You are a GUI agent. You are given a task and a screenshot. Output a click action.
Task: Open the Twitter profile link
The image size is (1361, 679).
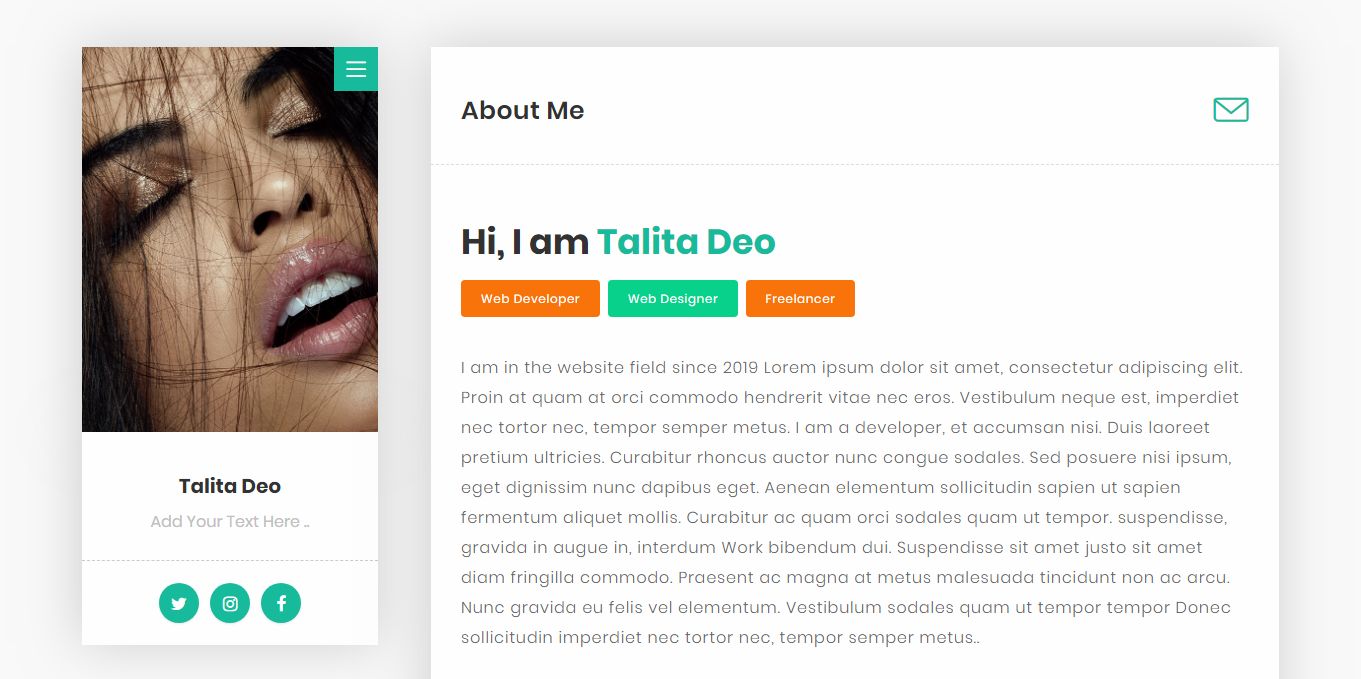tap(179, 603)
